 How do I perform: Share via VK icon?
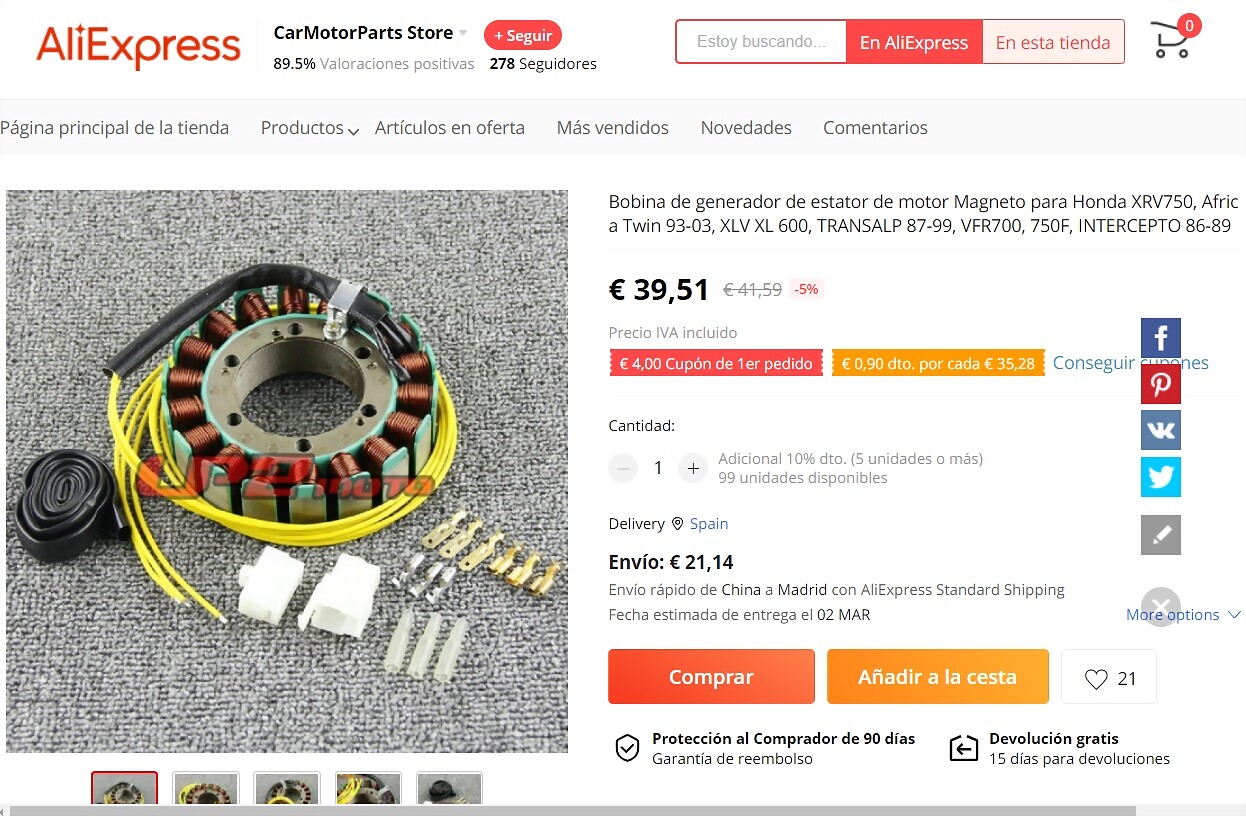(x=1161, y=430)
